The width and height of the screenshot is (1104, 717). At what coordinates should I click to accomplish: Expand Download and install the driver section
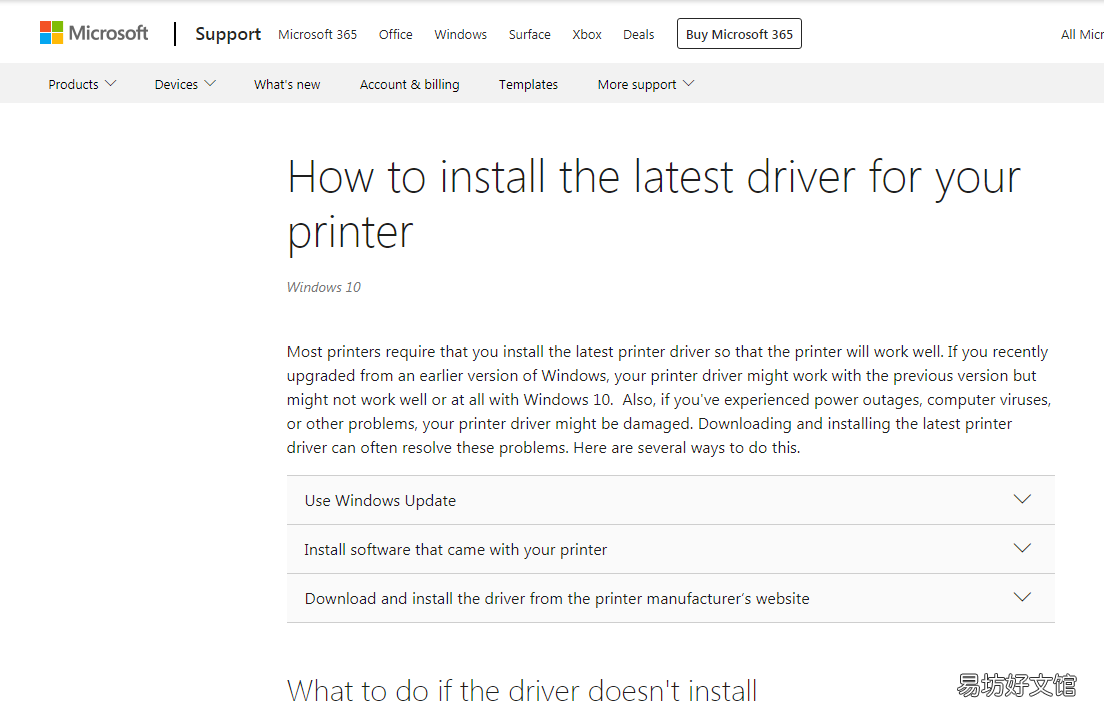(x=670, y=598)
